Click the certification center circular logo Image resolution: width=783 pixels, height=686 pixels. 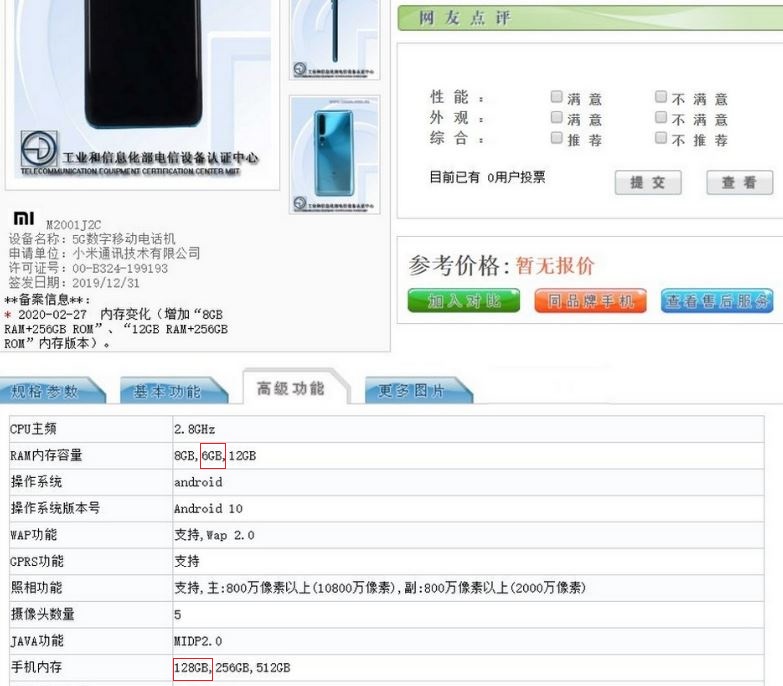coord(39,149)
